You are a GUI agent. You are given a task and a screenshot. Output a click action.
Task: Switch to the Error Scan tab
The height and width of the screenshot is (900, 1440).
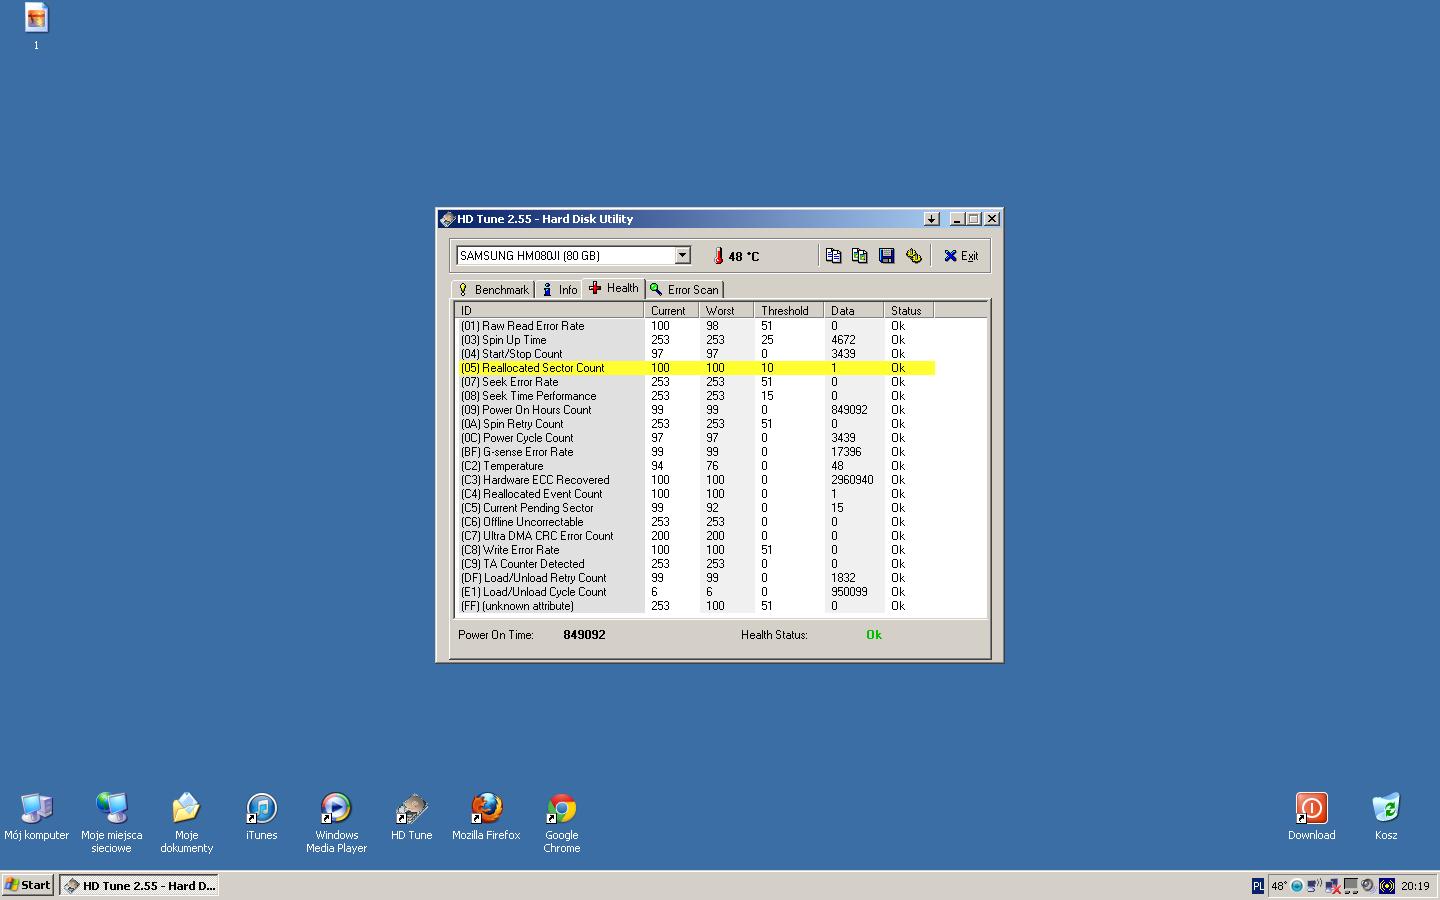pyautogui.click(x=684, y=289)
